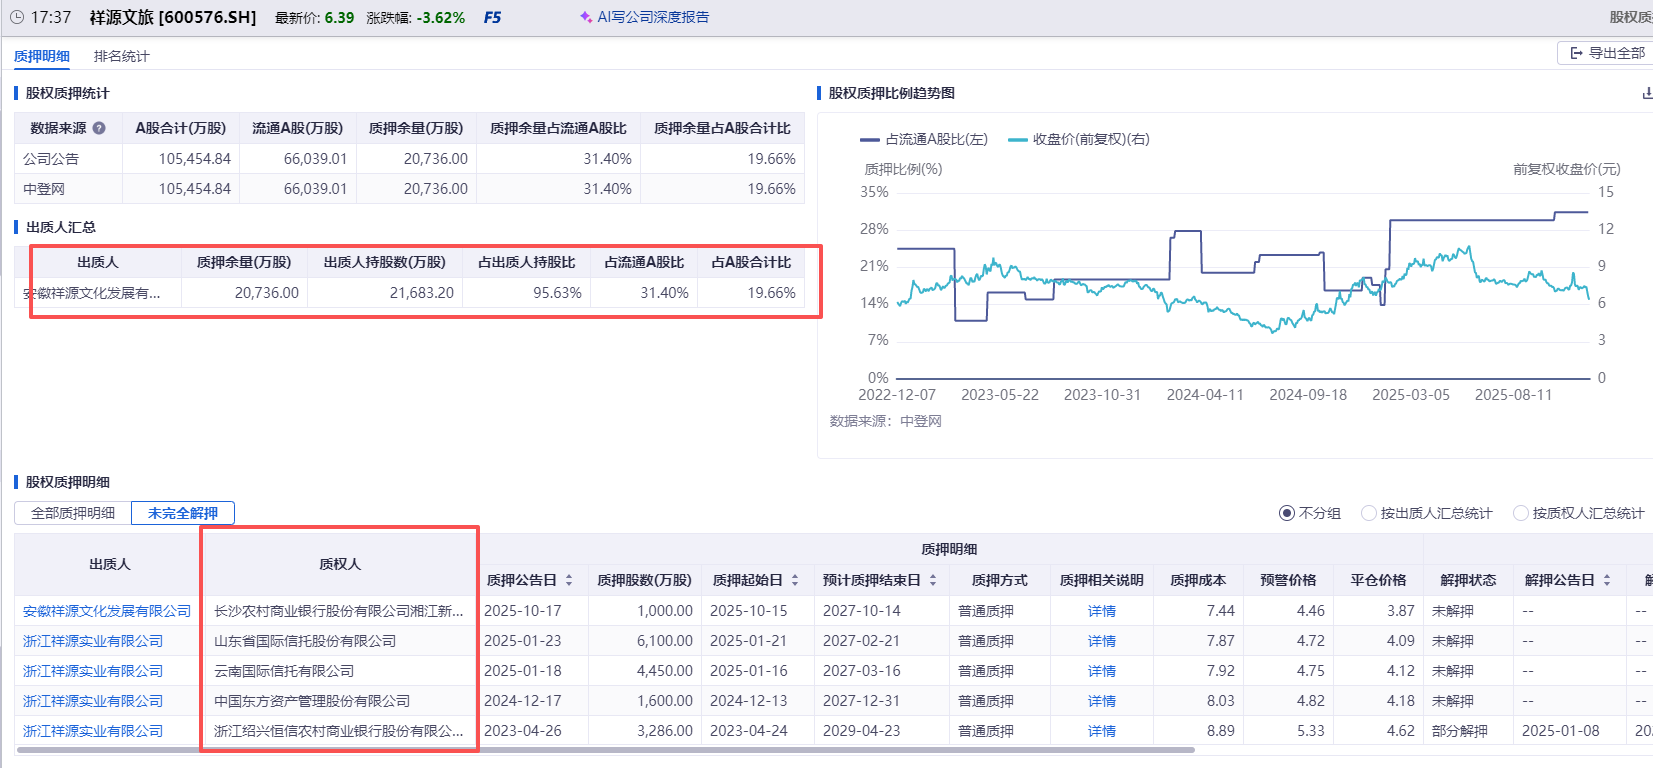The height and width of the screenshot is (768, 1653).
Task: Toggle 占流通A股比(左) legend series
Action: tap(924, 139)
